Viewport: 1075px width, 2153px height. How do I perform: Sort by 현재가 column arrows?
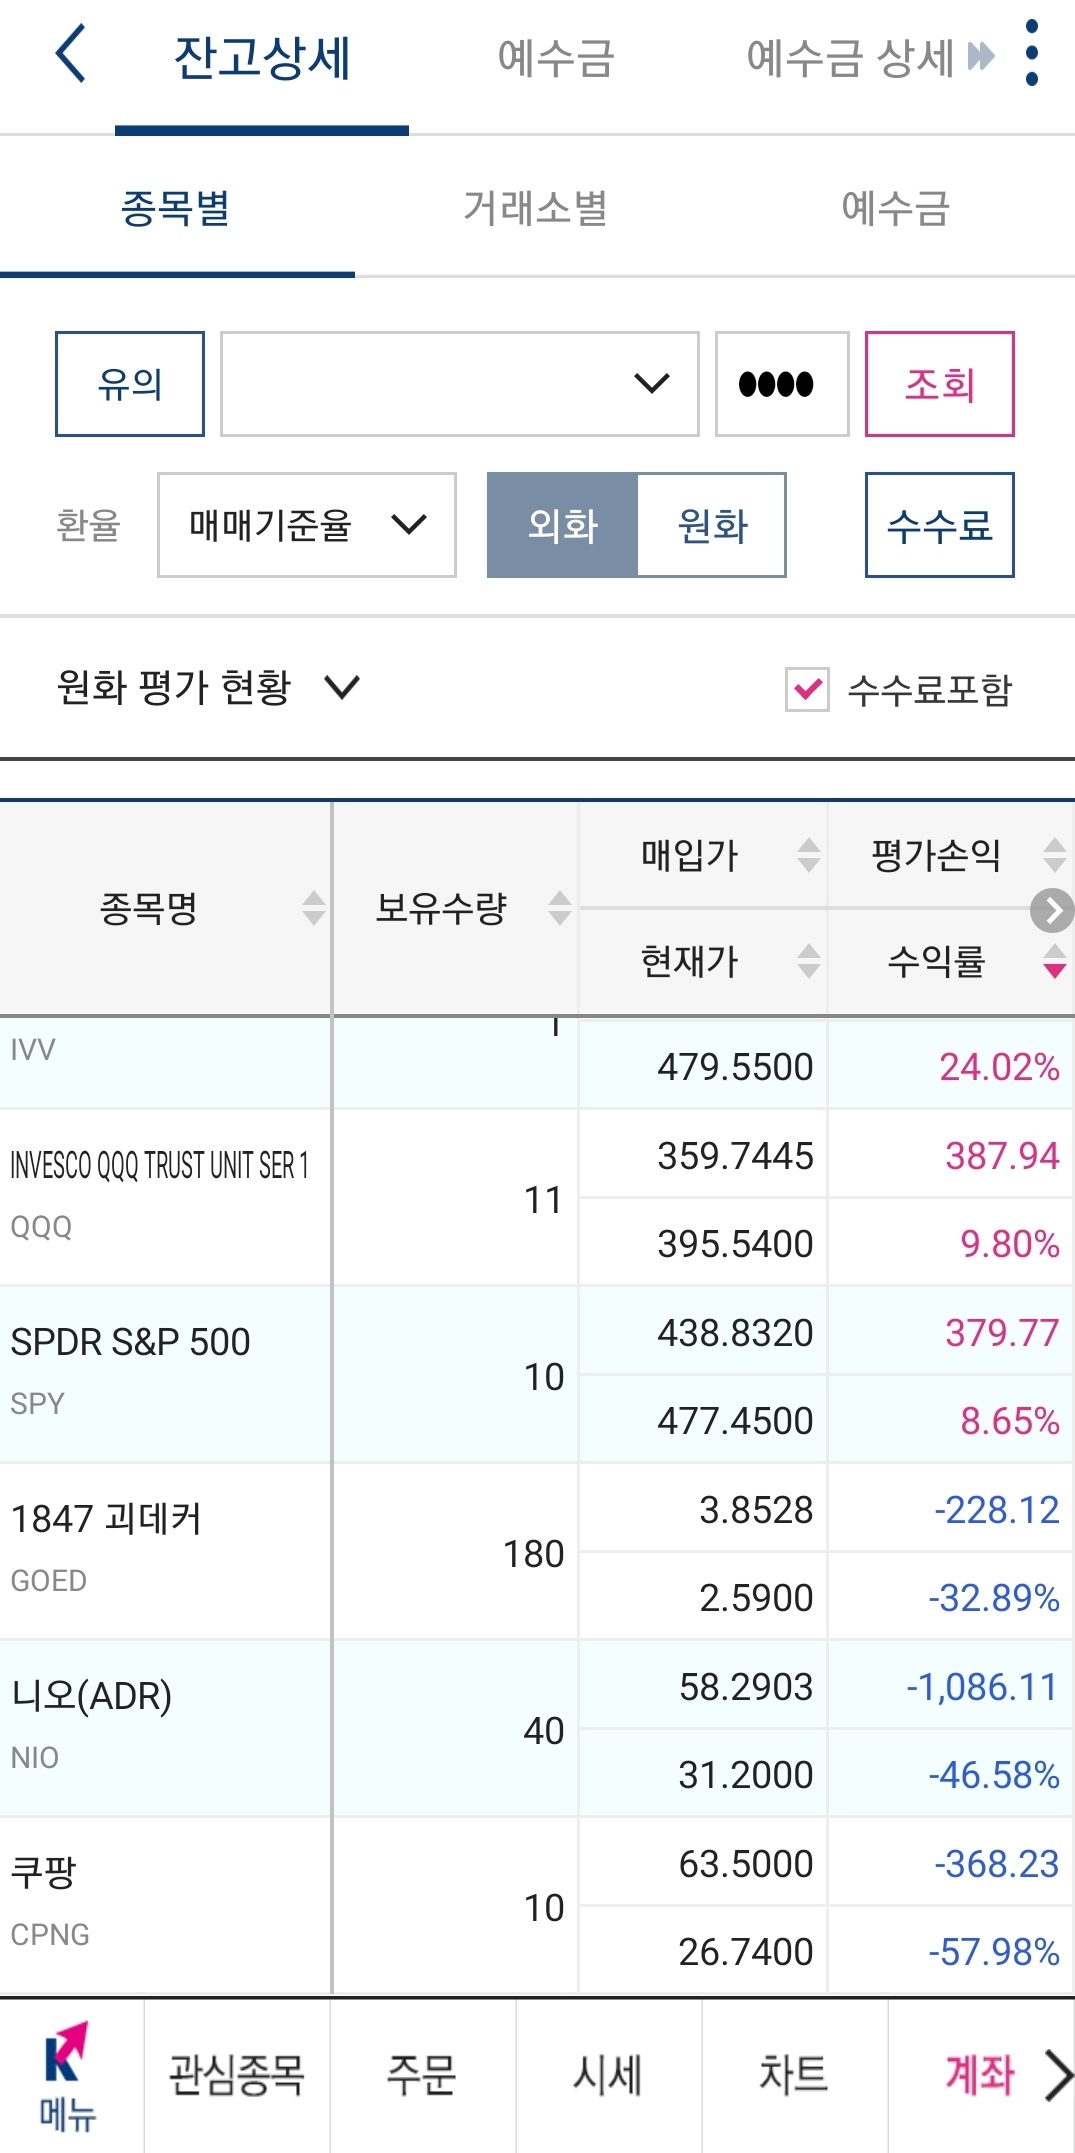(x=809, y=961)
